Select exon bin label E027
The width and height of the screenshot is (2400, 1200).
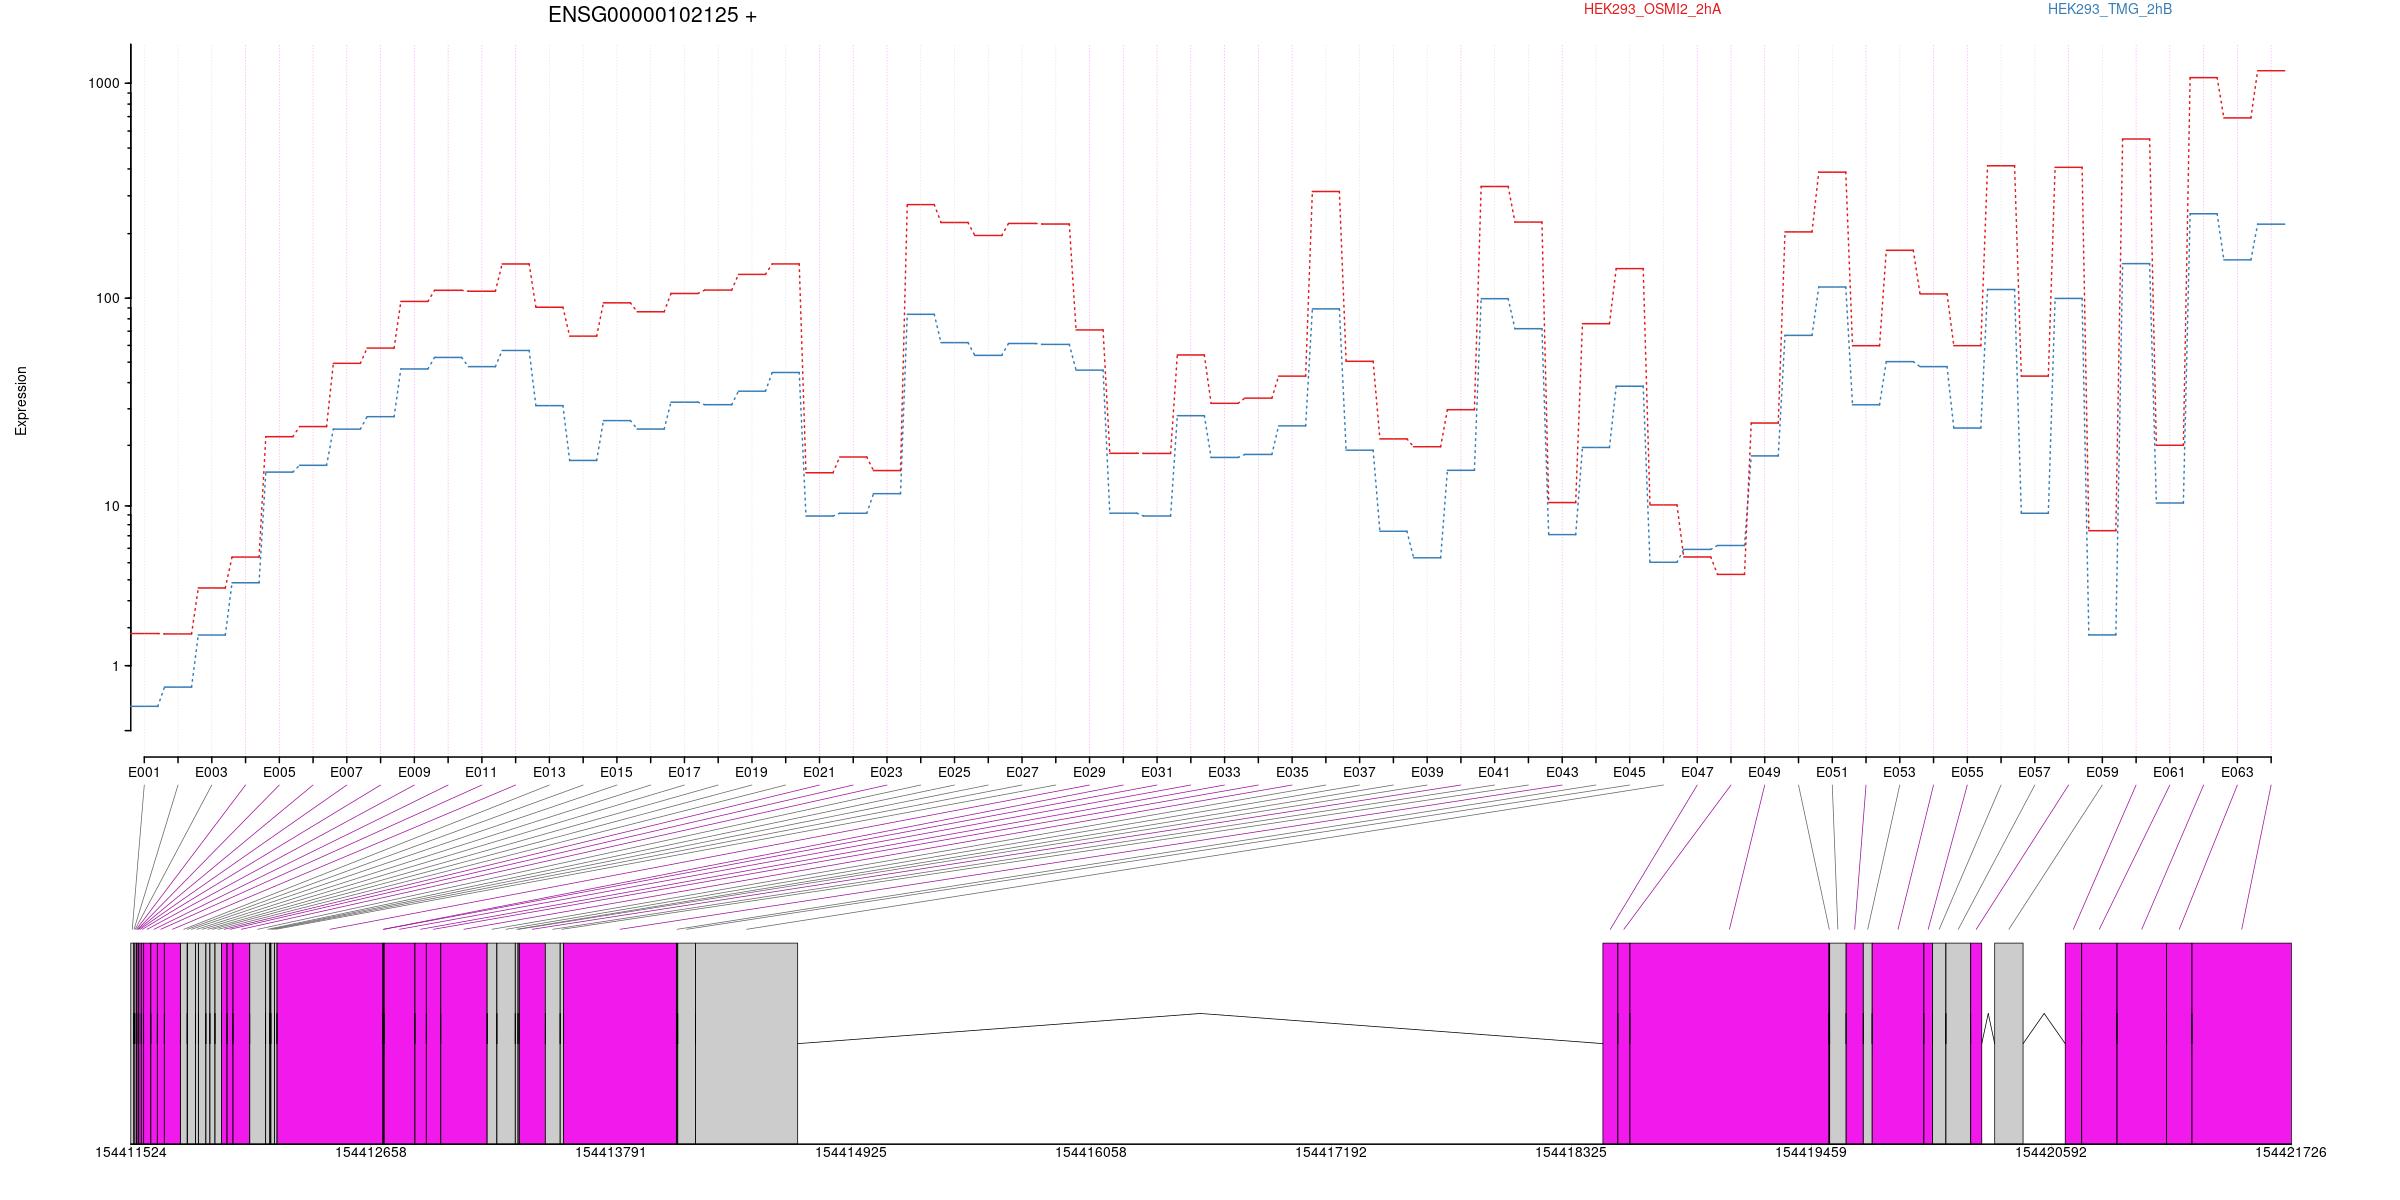(1022, 772)
